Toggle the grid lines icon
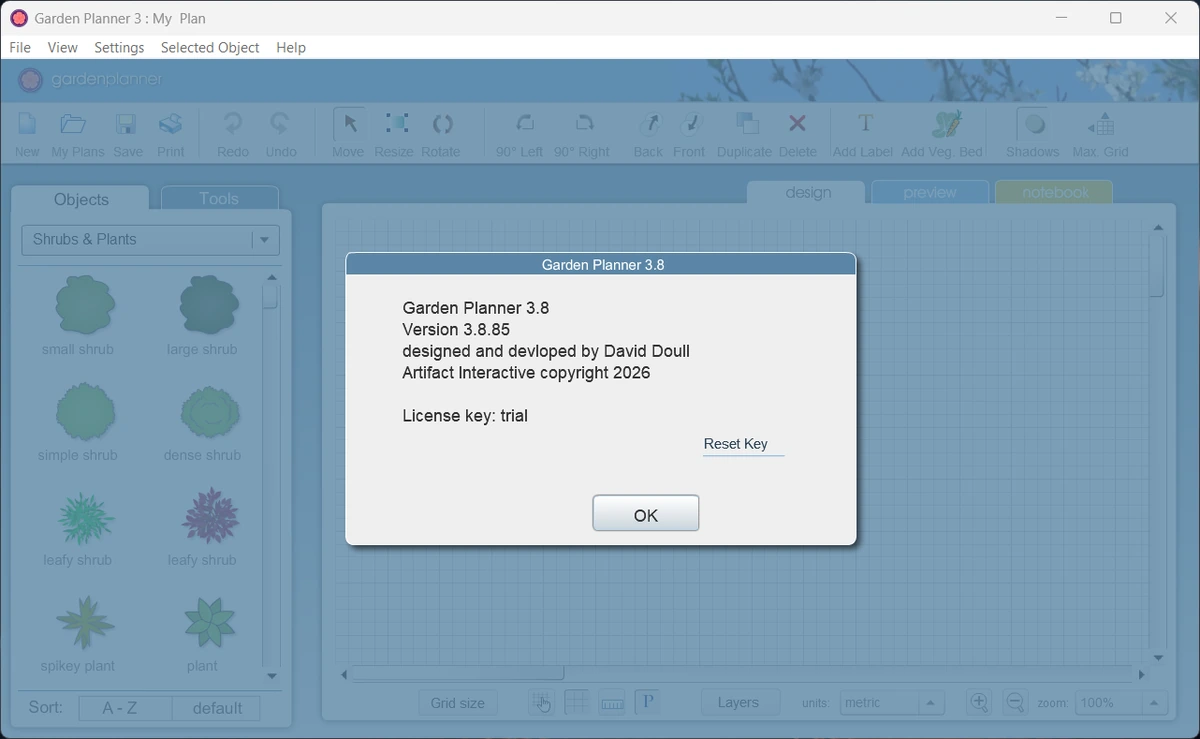 [x=577, y=703]
